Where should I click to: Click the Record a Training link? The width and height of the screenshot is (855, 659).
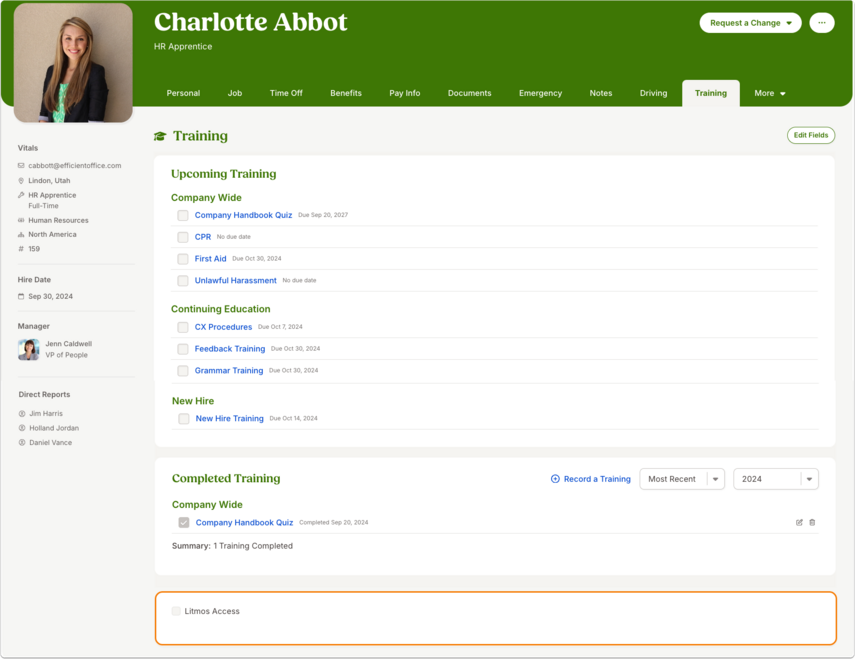click(597, 479)
